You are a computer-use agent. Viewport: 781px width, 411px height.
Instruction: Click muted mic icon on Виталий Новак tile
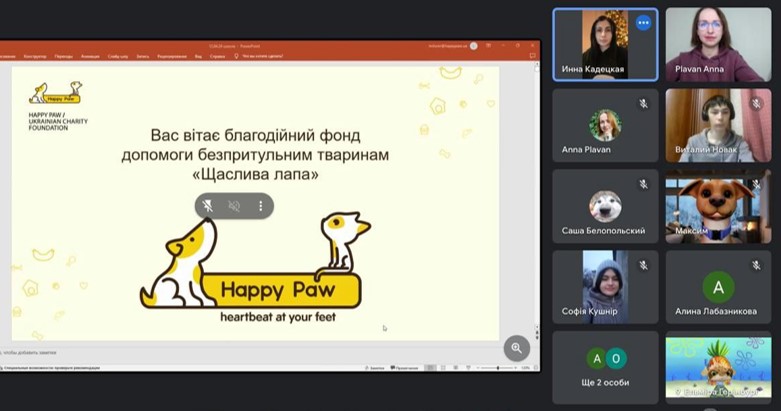coord(756,104)
